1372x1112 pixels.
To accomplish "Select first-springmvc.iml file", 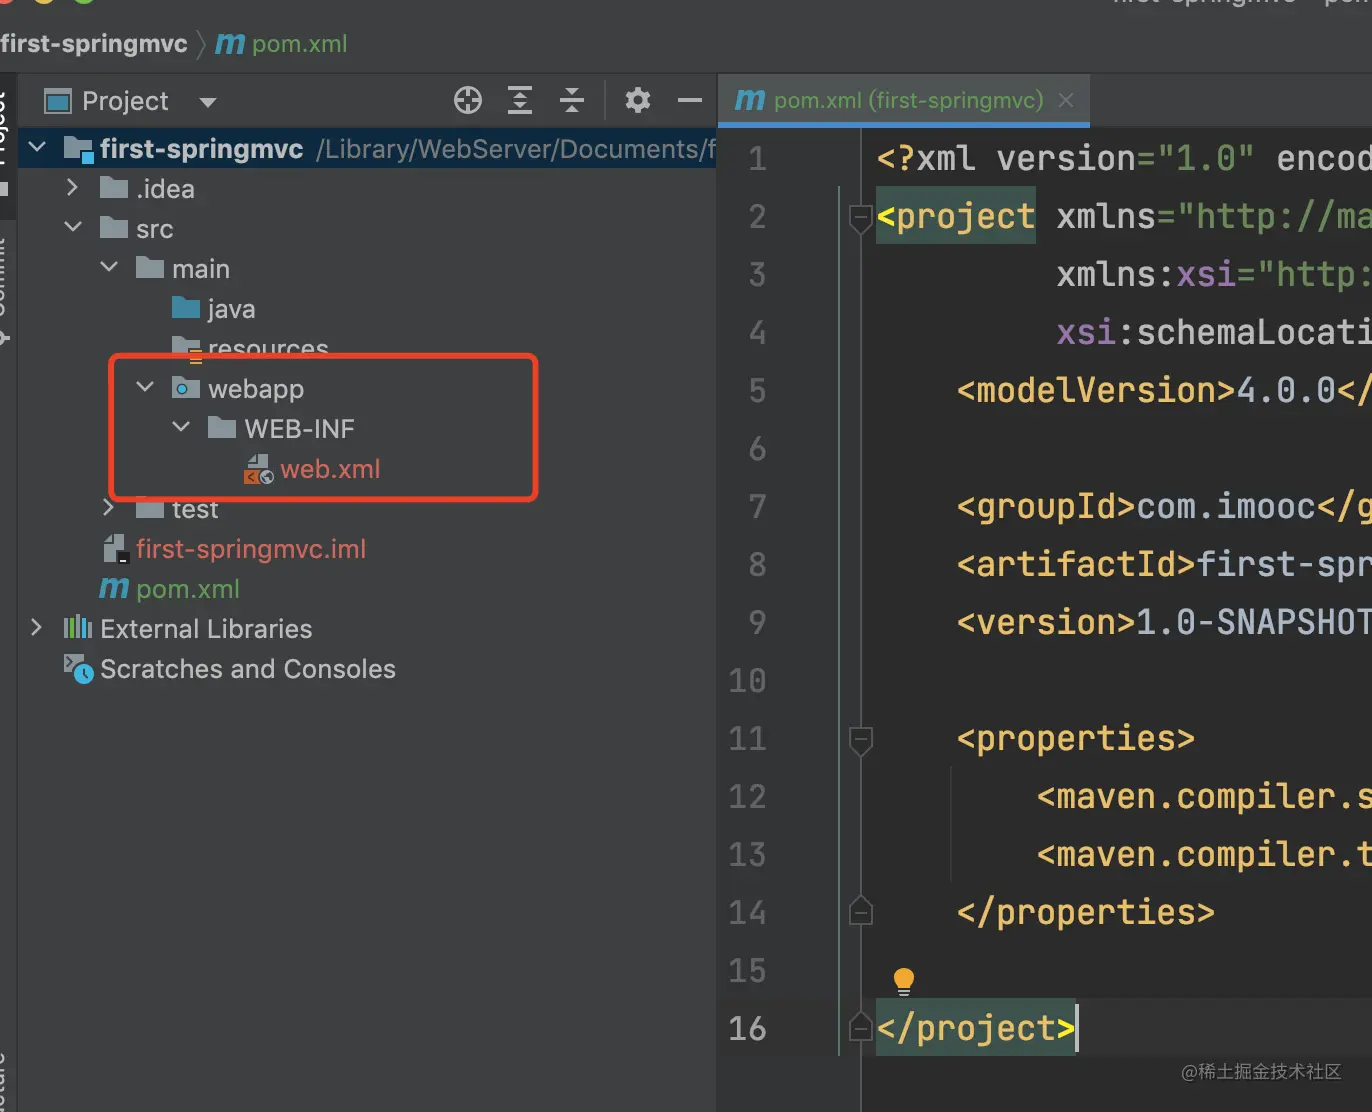I will 250,549.
